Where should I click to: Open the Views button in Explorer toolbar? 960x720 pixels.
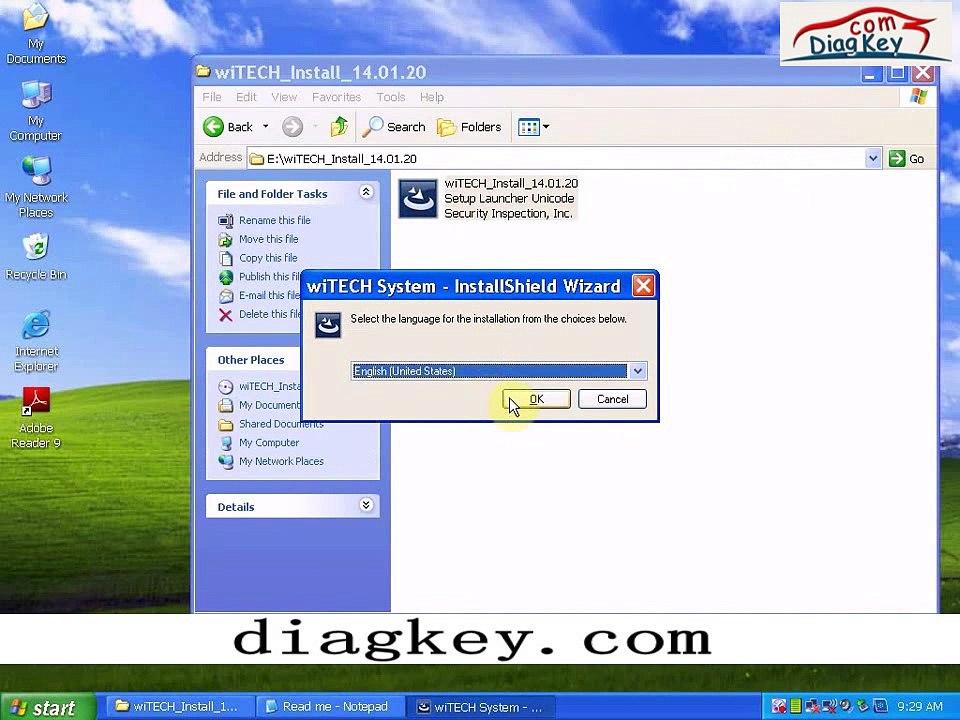coord(533,127)
